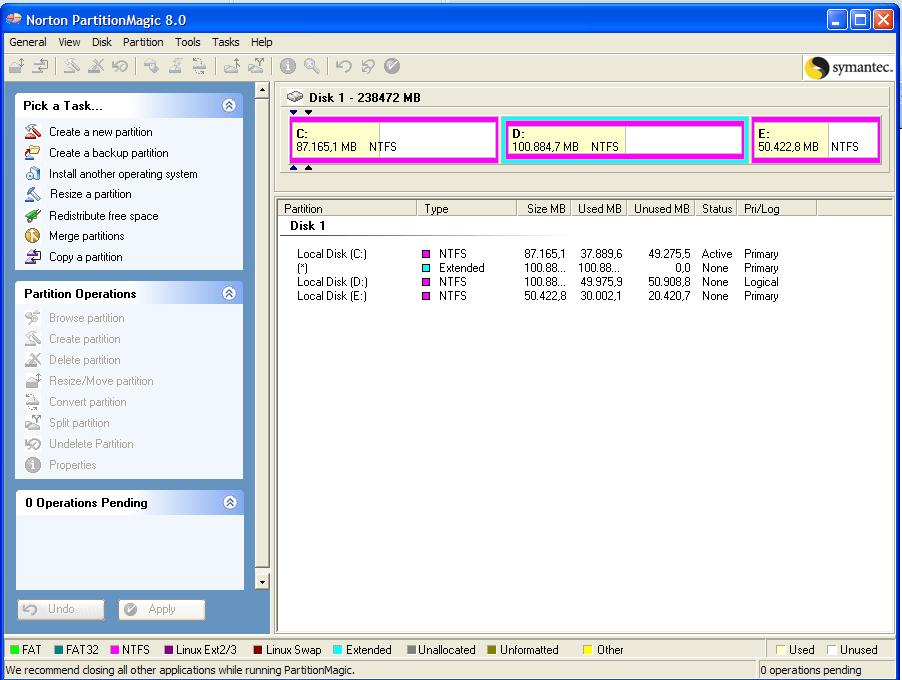The width and height of the screenshot is (902, 680).
Task: Click the Discard all changes toolbar icon
Action: point(368,66)
